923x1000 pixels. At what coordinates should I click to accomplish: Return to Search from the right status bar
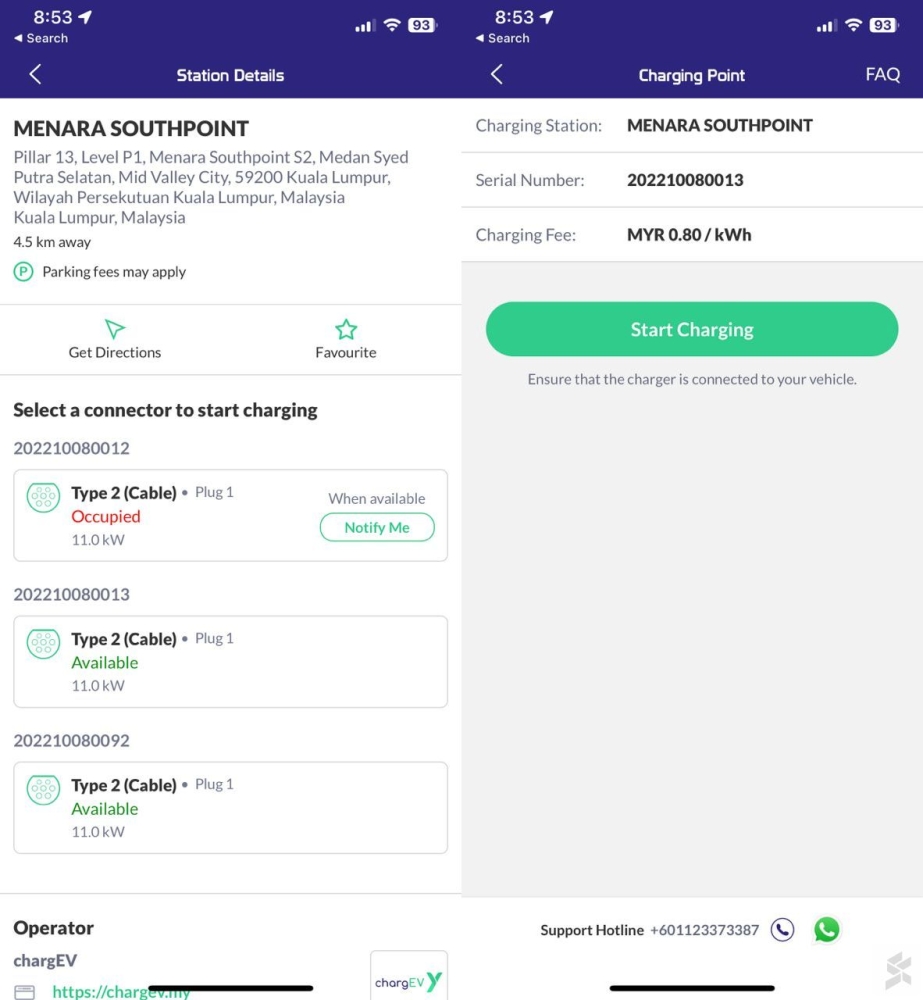(502, 38)
